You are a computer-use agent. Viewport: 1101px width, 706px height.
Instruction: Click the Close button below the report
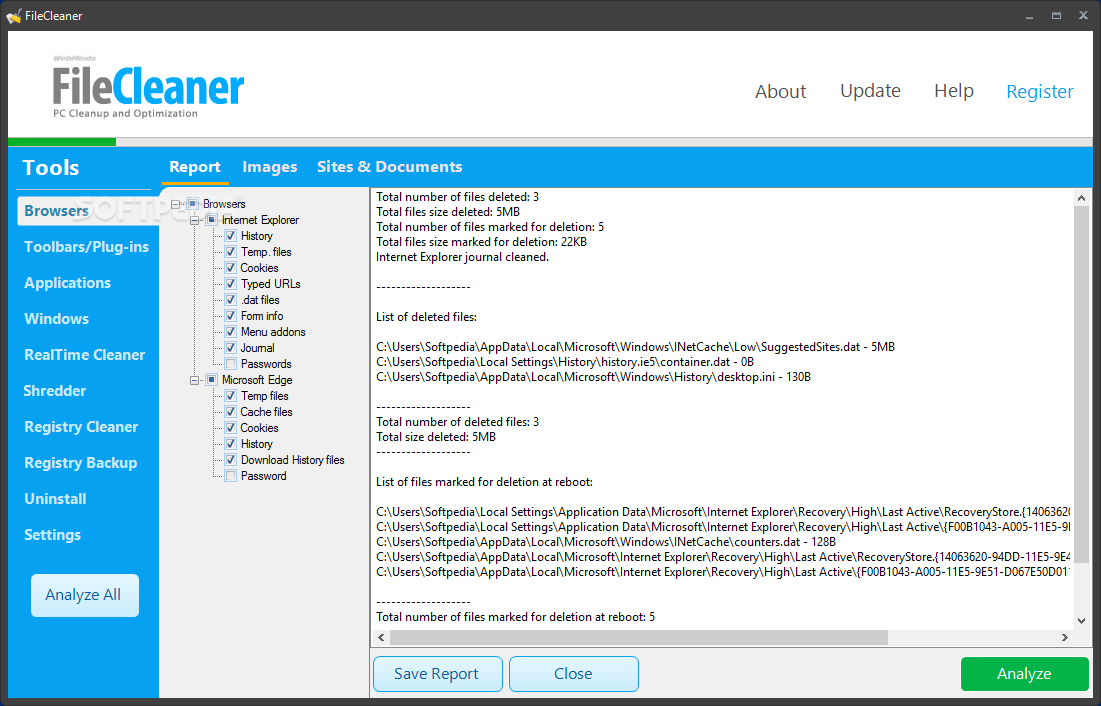click(574, 674)
